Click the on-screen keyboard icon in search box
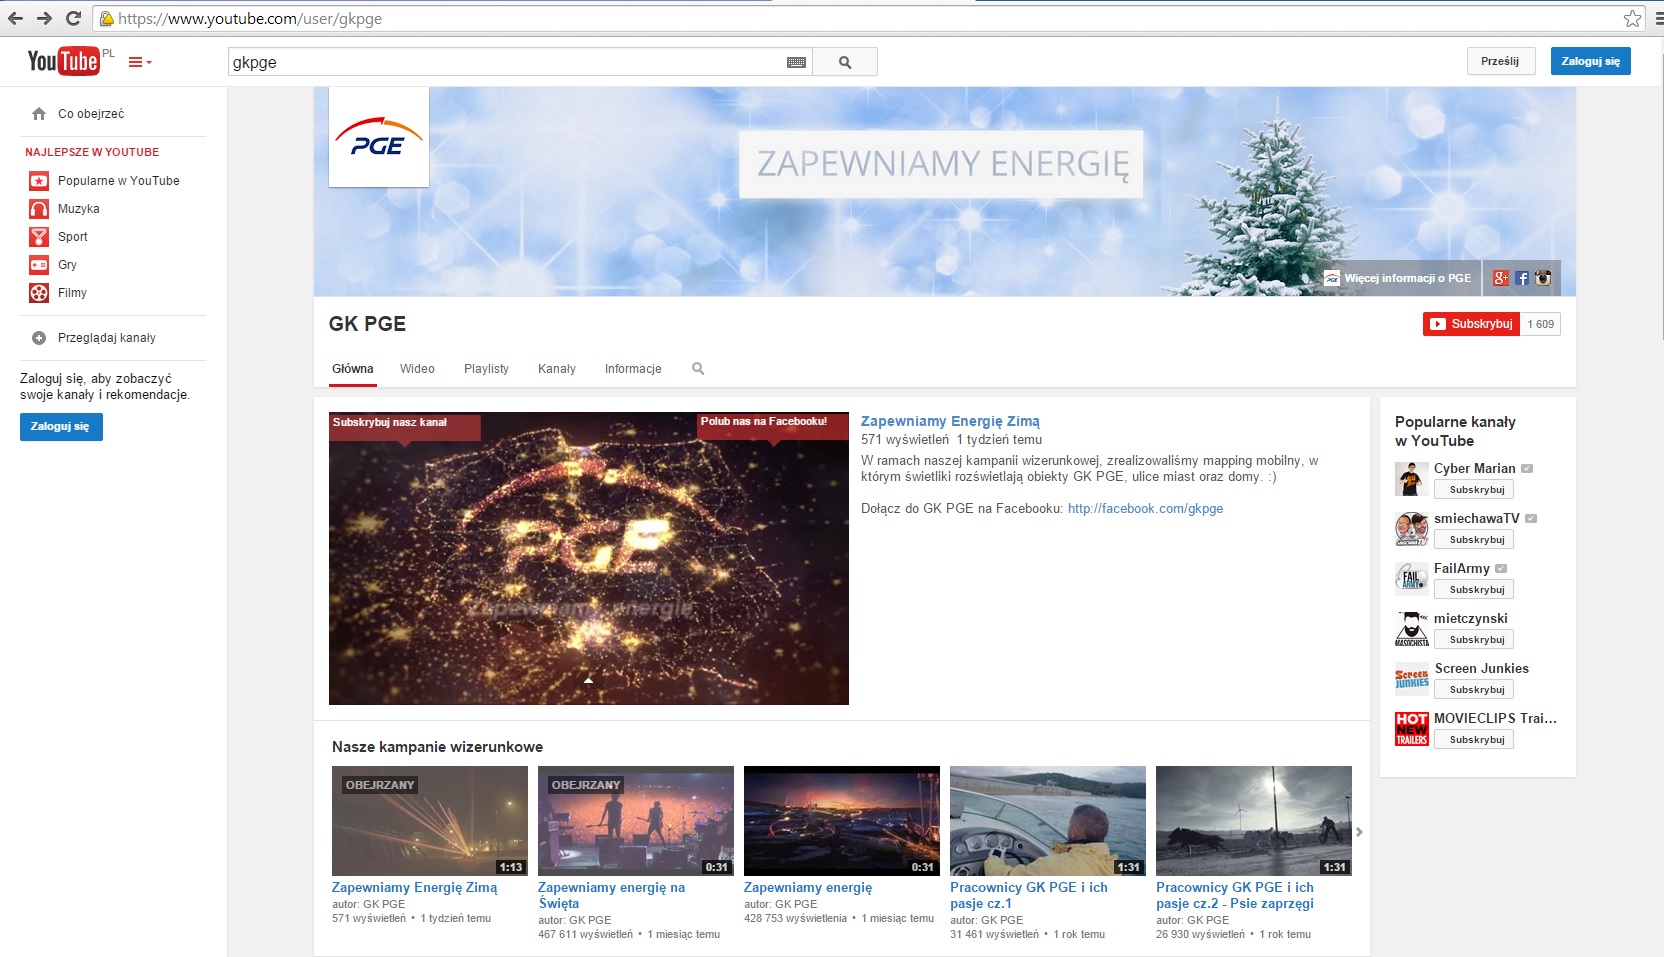The width and height of the screenshot is (1664, 957). 796,62
